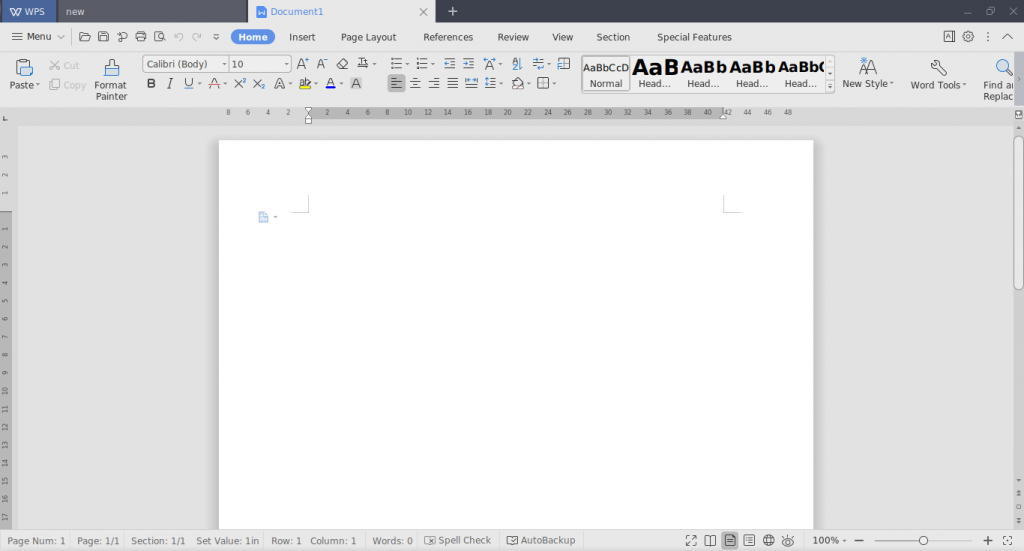The width and height of the screenshot is (1024, 551).
Task: Click the zoom out minus button
Action: pos(859,541)
